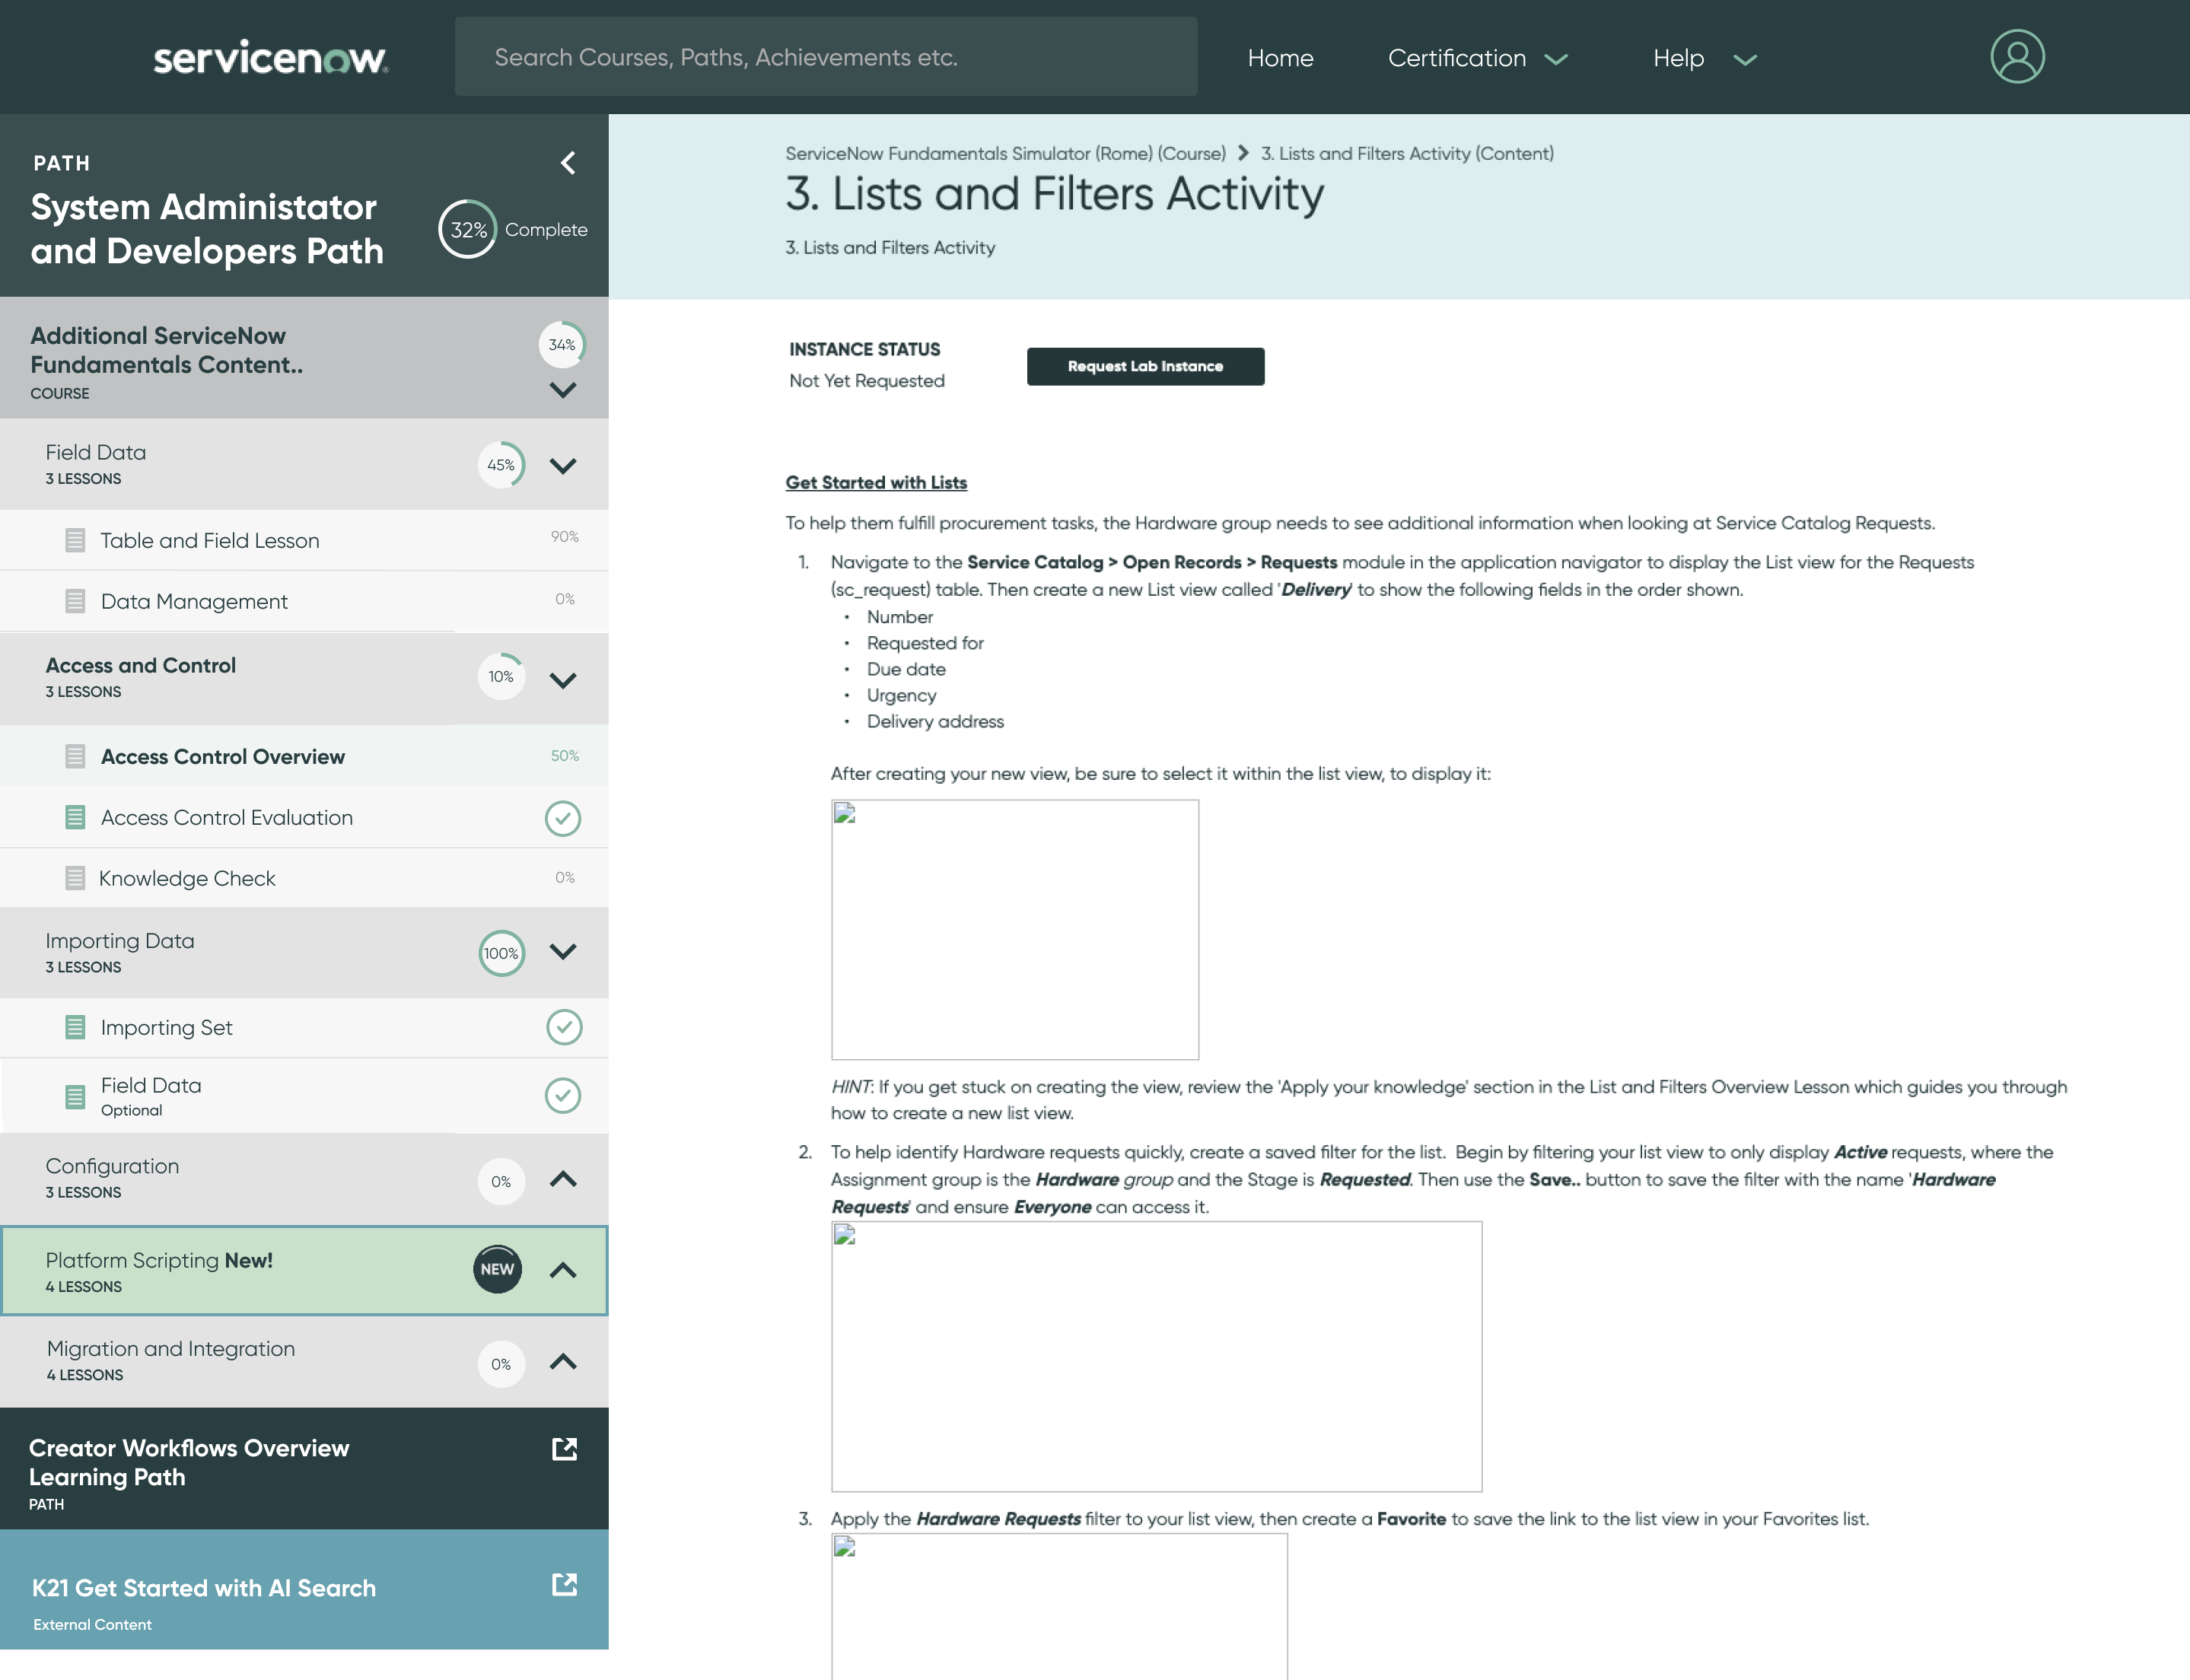Click the Favorite step image placeholder

coord(1060,1607)
